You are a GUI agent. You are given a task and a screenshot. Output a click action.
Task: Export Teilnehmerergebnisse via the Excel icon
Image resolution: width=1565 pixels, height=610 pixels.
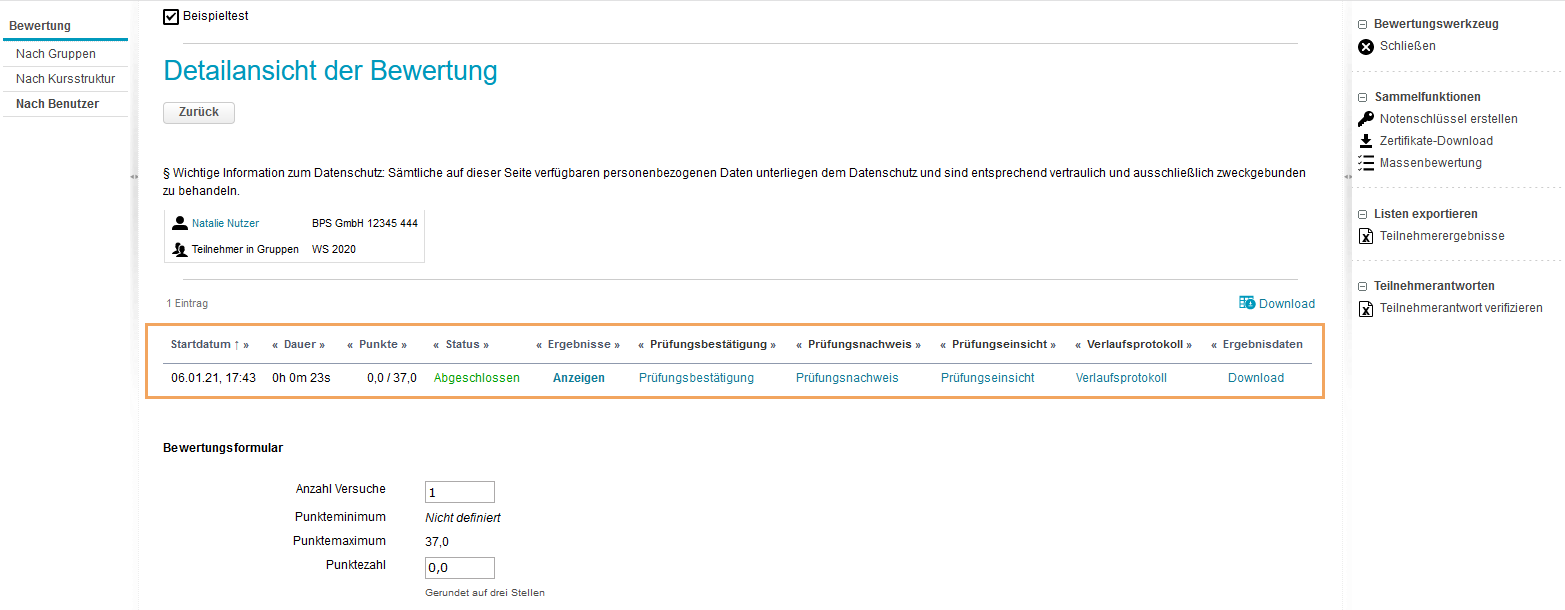(1366, 235)
